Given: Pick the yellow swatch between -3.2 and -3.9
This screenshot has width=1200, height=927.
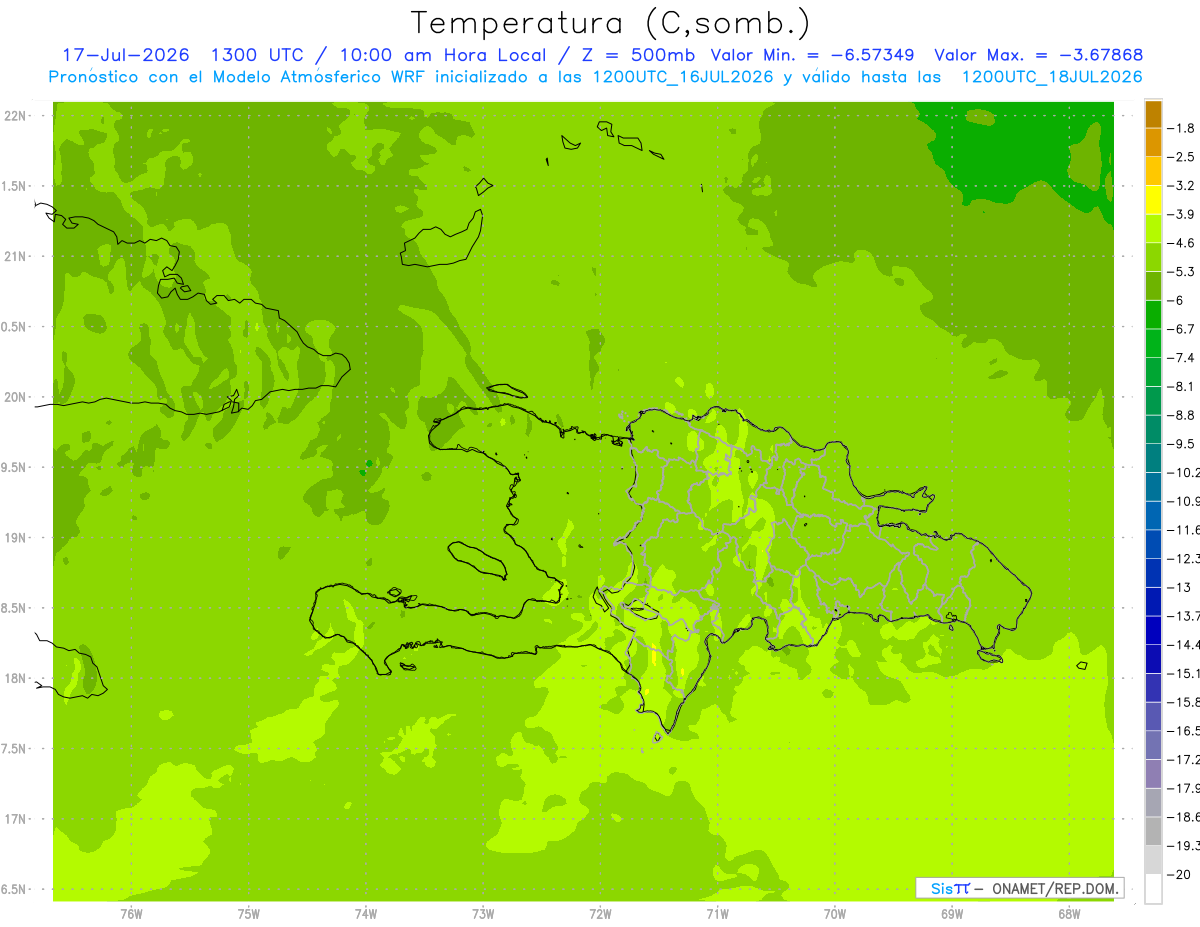Looking at the screenshot, I should (x=1153, y=200).
